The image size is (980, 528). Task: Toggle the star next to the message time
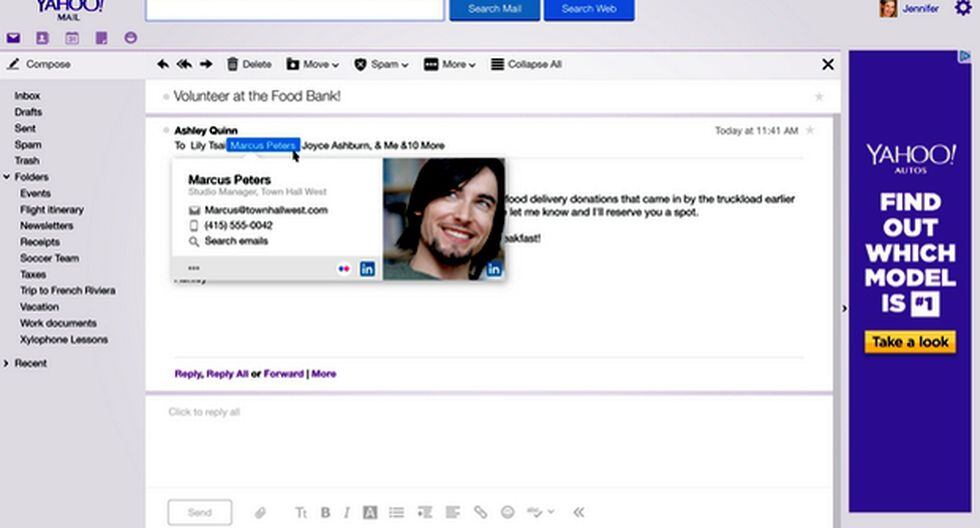click(x=810, y=131)
